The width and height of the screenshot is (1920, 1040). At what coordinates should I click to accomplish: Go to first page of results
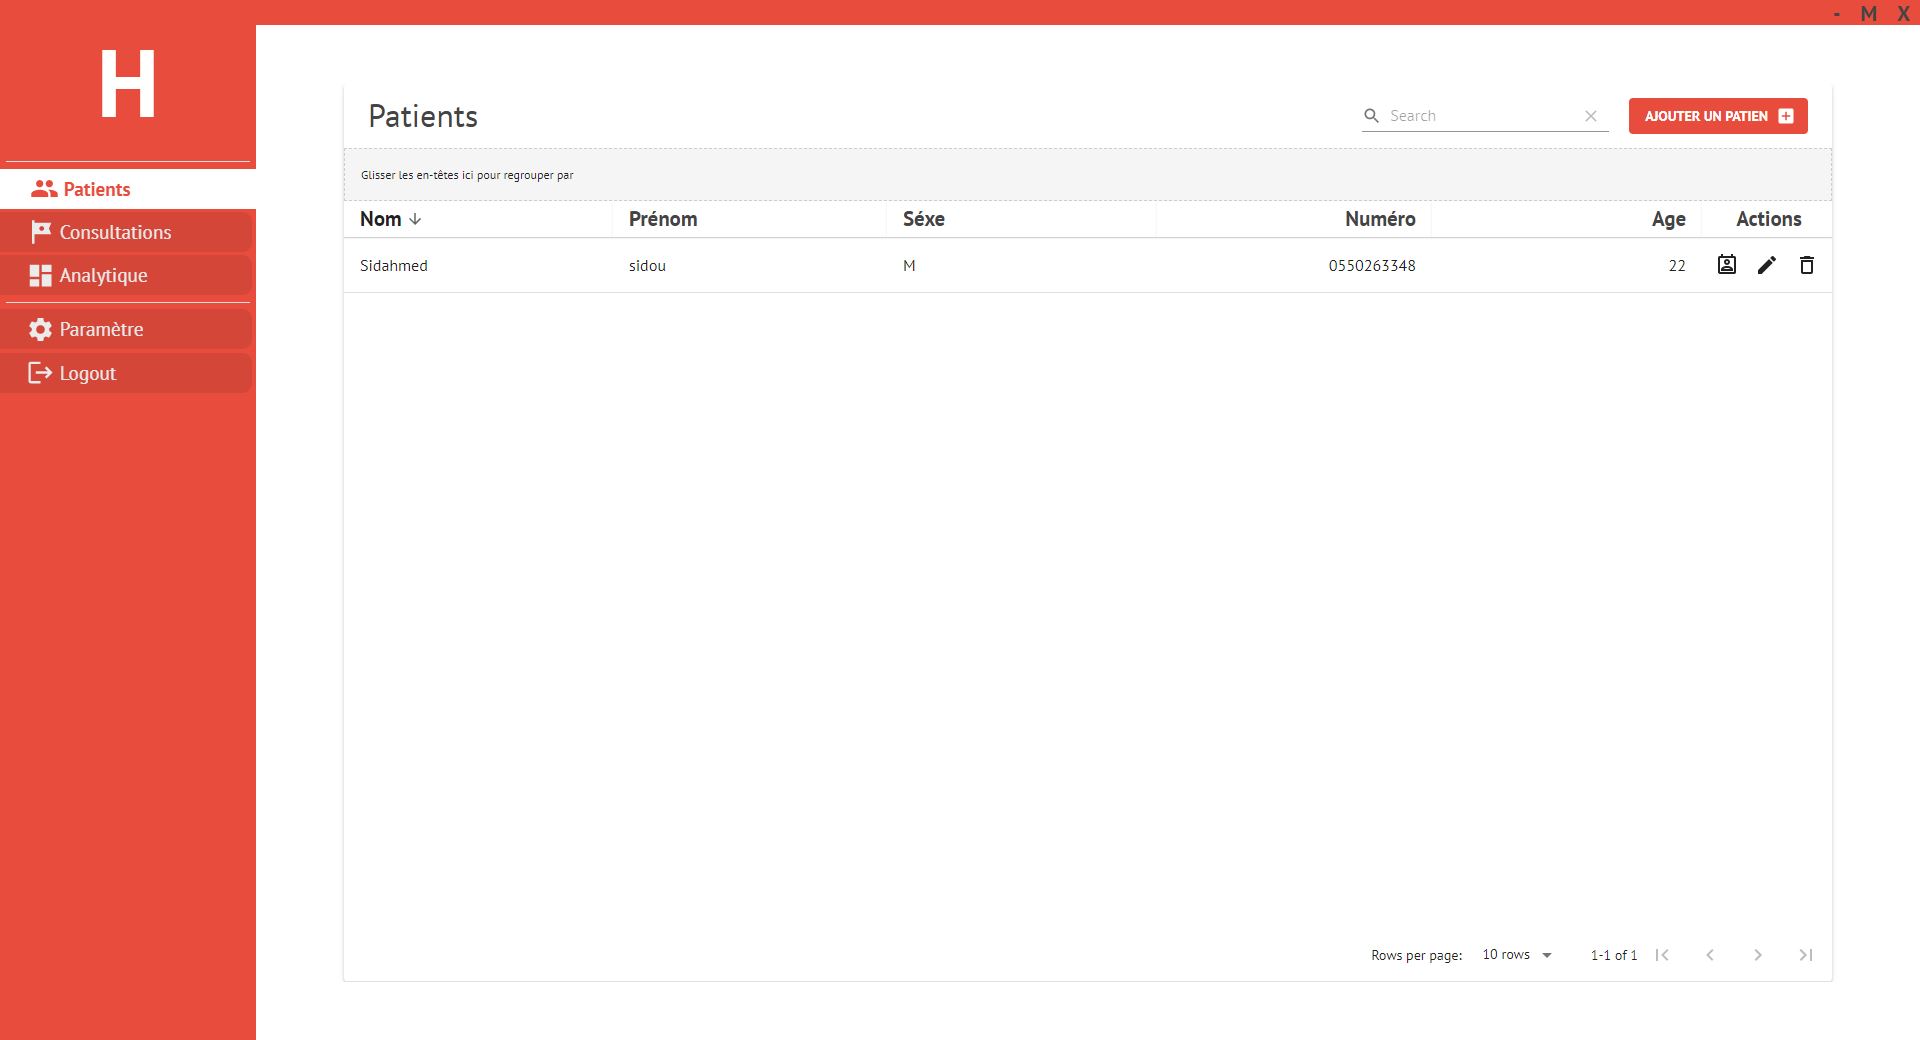1662,955
